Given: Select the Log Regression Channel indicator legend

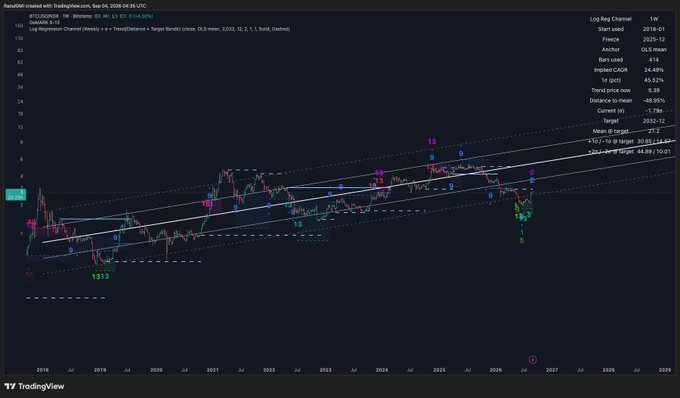Looking at the screenshot, I should pos(159,29).
